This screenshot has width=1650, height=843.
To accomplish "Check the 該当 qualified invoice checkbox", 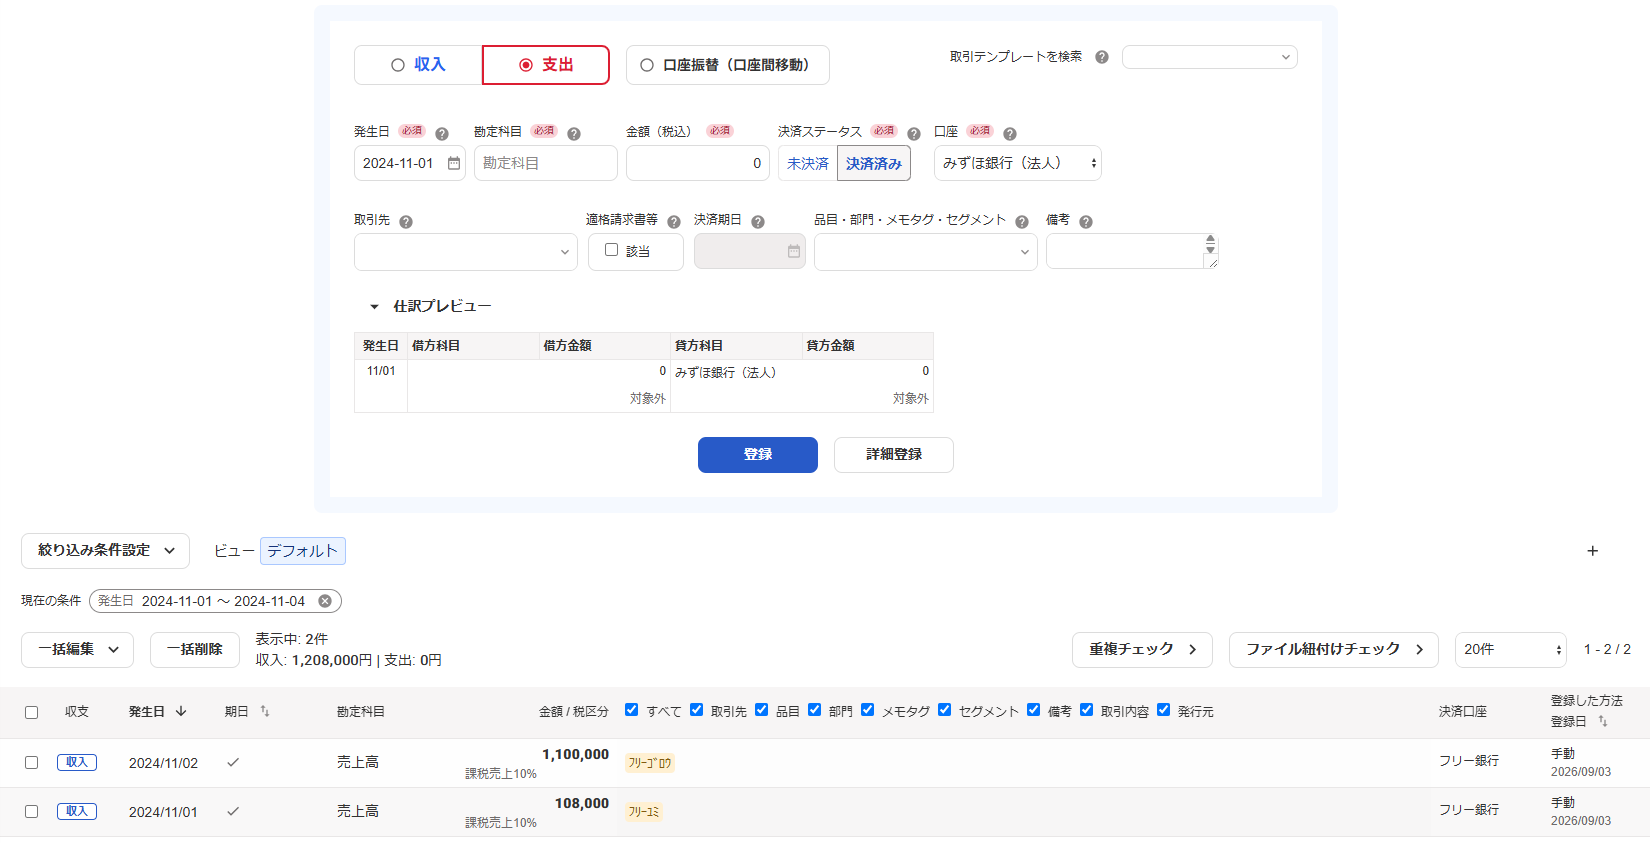I will tap(611, 250).
